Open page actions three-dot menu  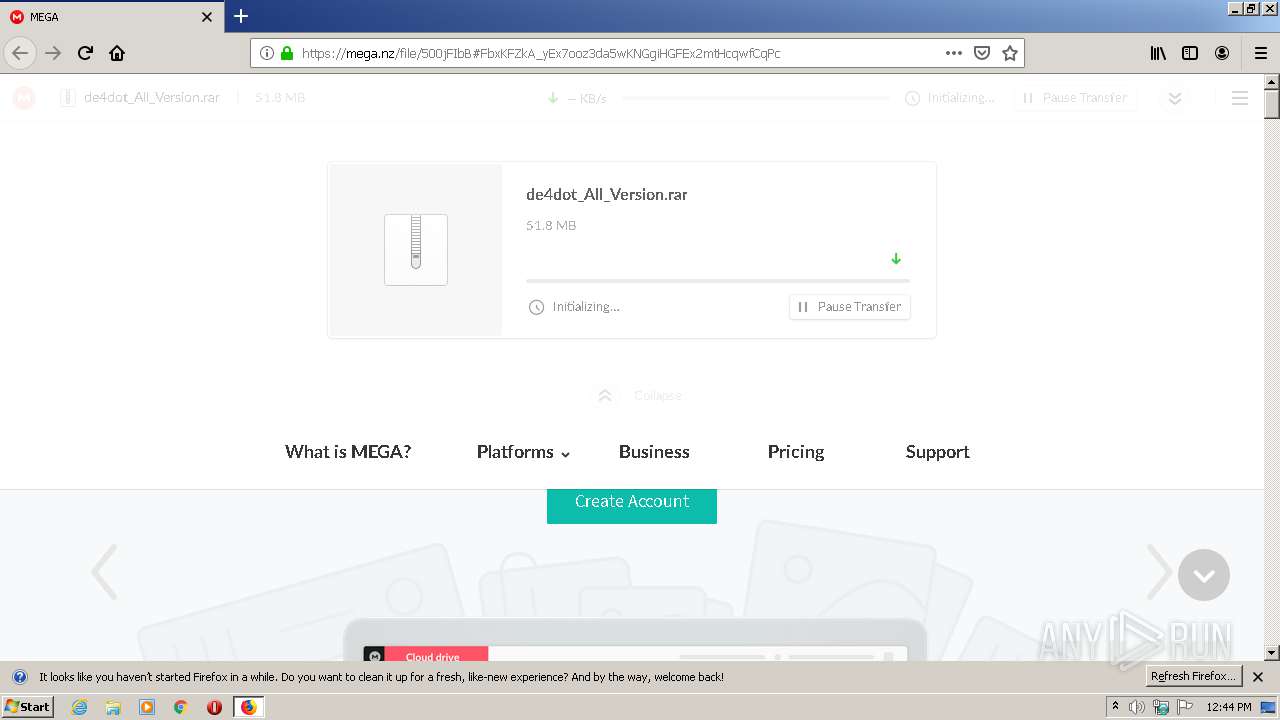coord(954,53)
